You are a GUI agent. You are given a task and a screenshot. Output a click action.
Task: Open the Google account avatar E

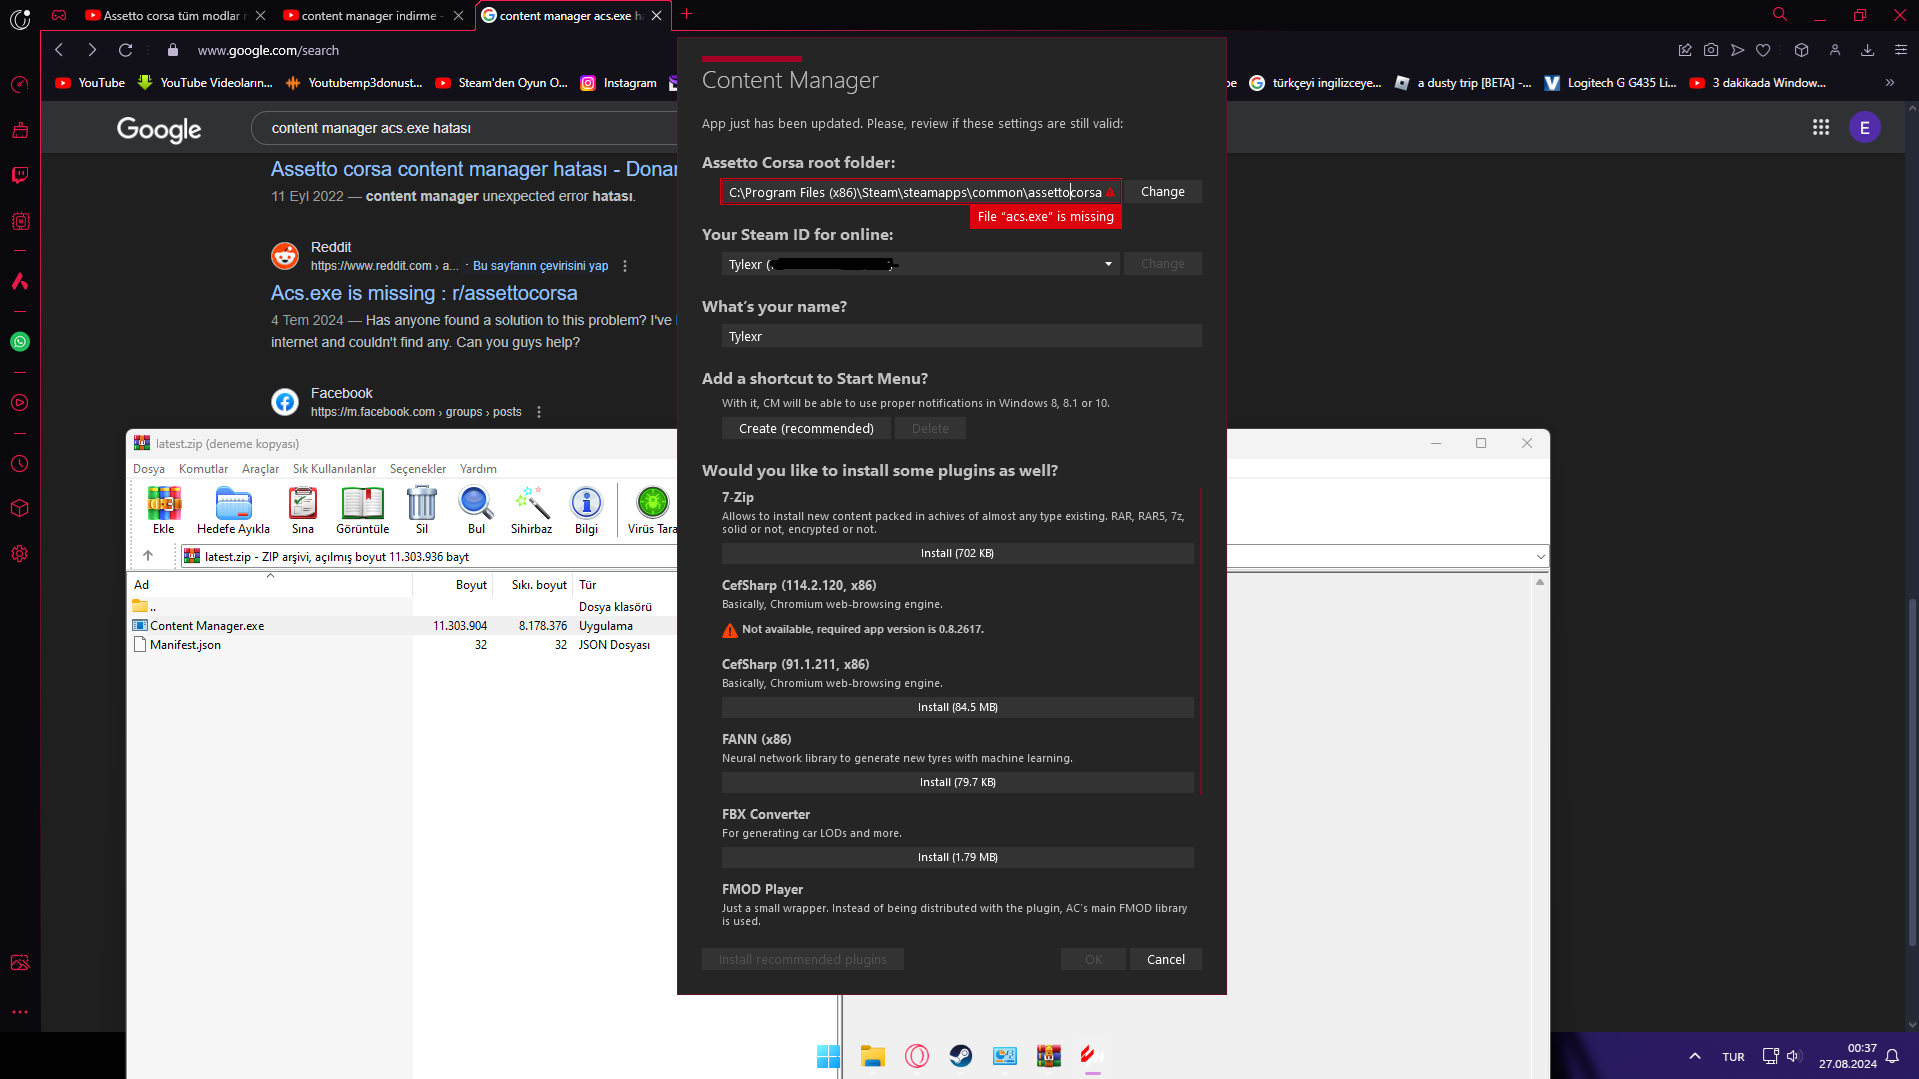1865,127
